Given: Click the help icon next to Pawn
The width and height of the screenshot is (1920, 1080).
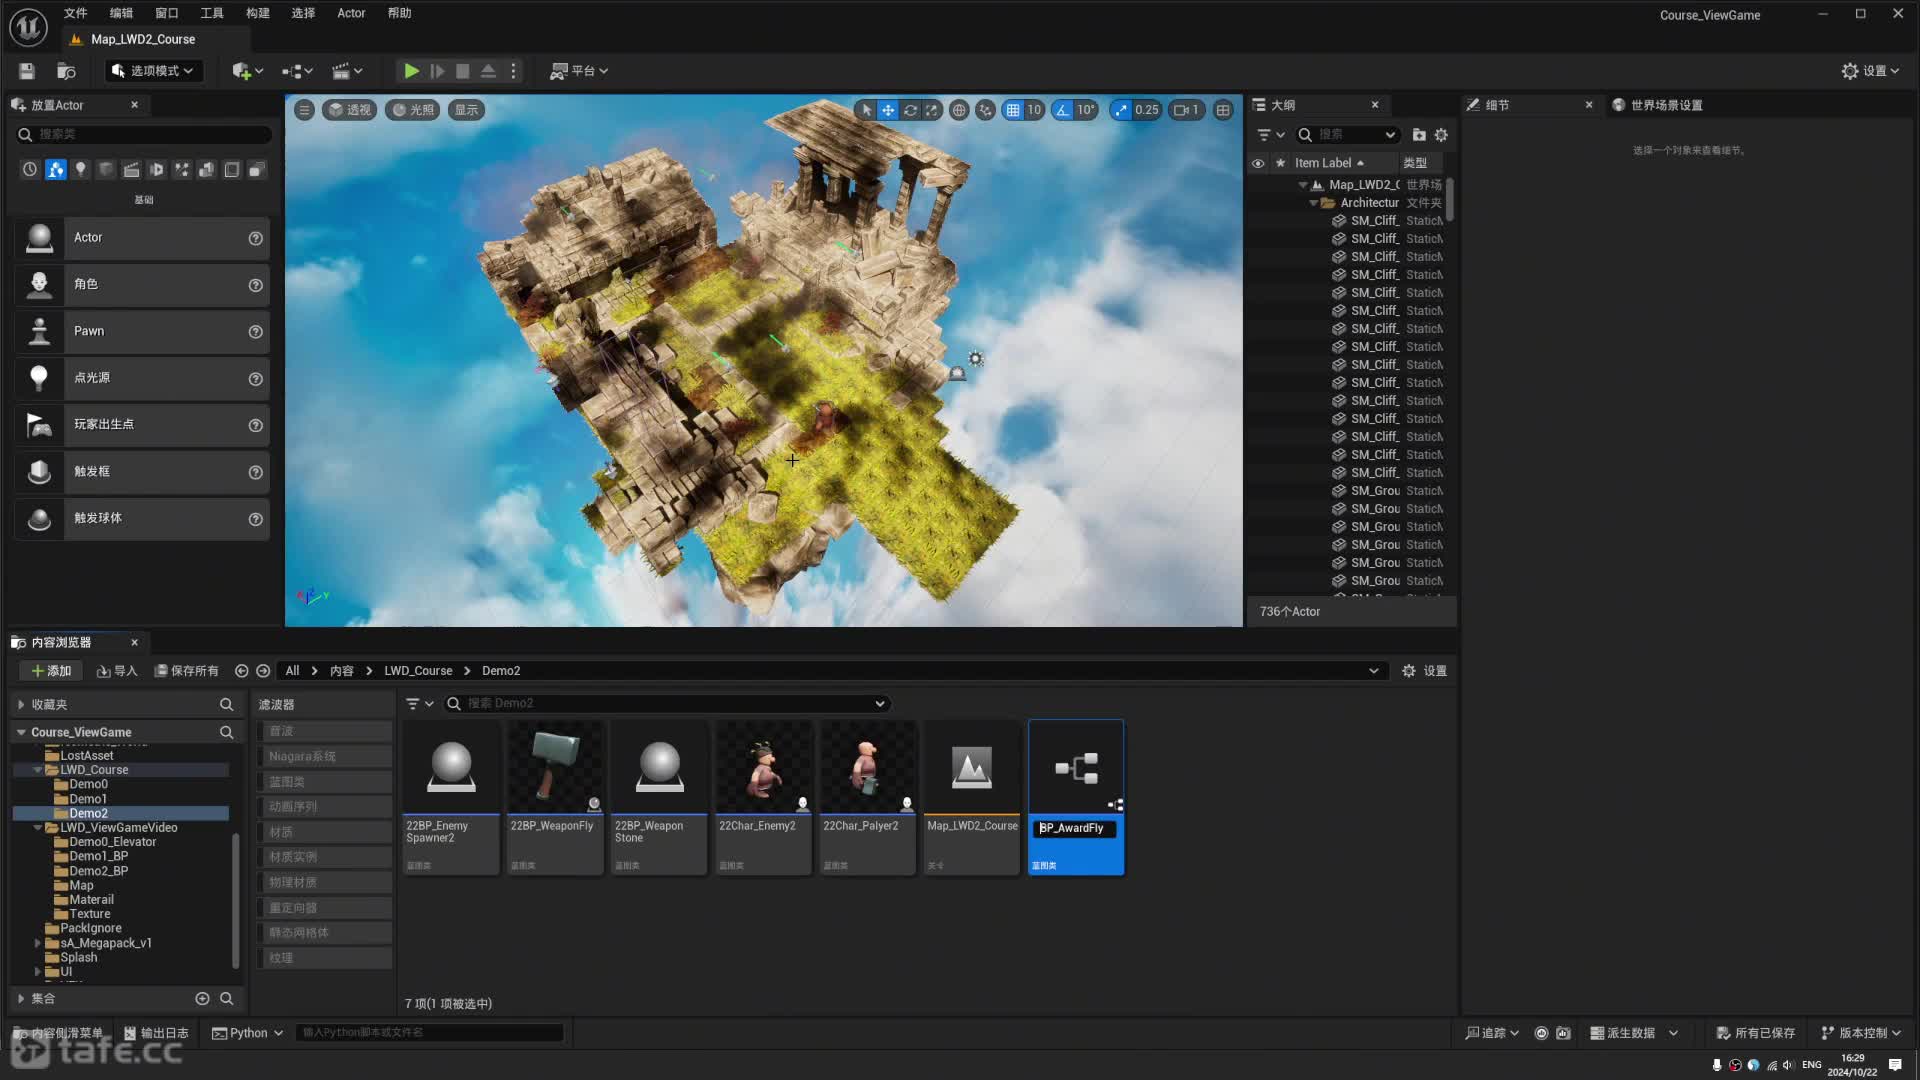Looking at the screenshot, I should [x=256, y=332].
